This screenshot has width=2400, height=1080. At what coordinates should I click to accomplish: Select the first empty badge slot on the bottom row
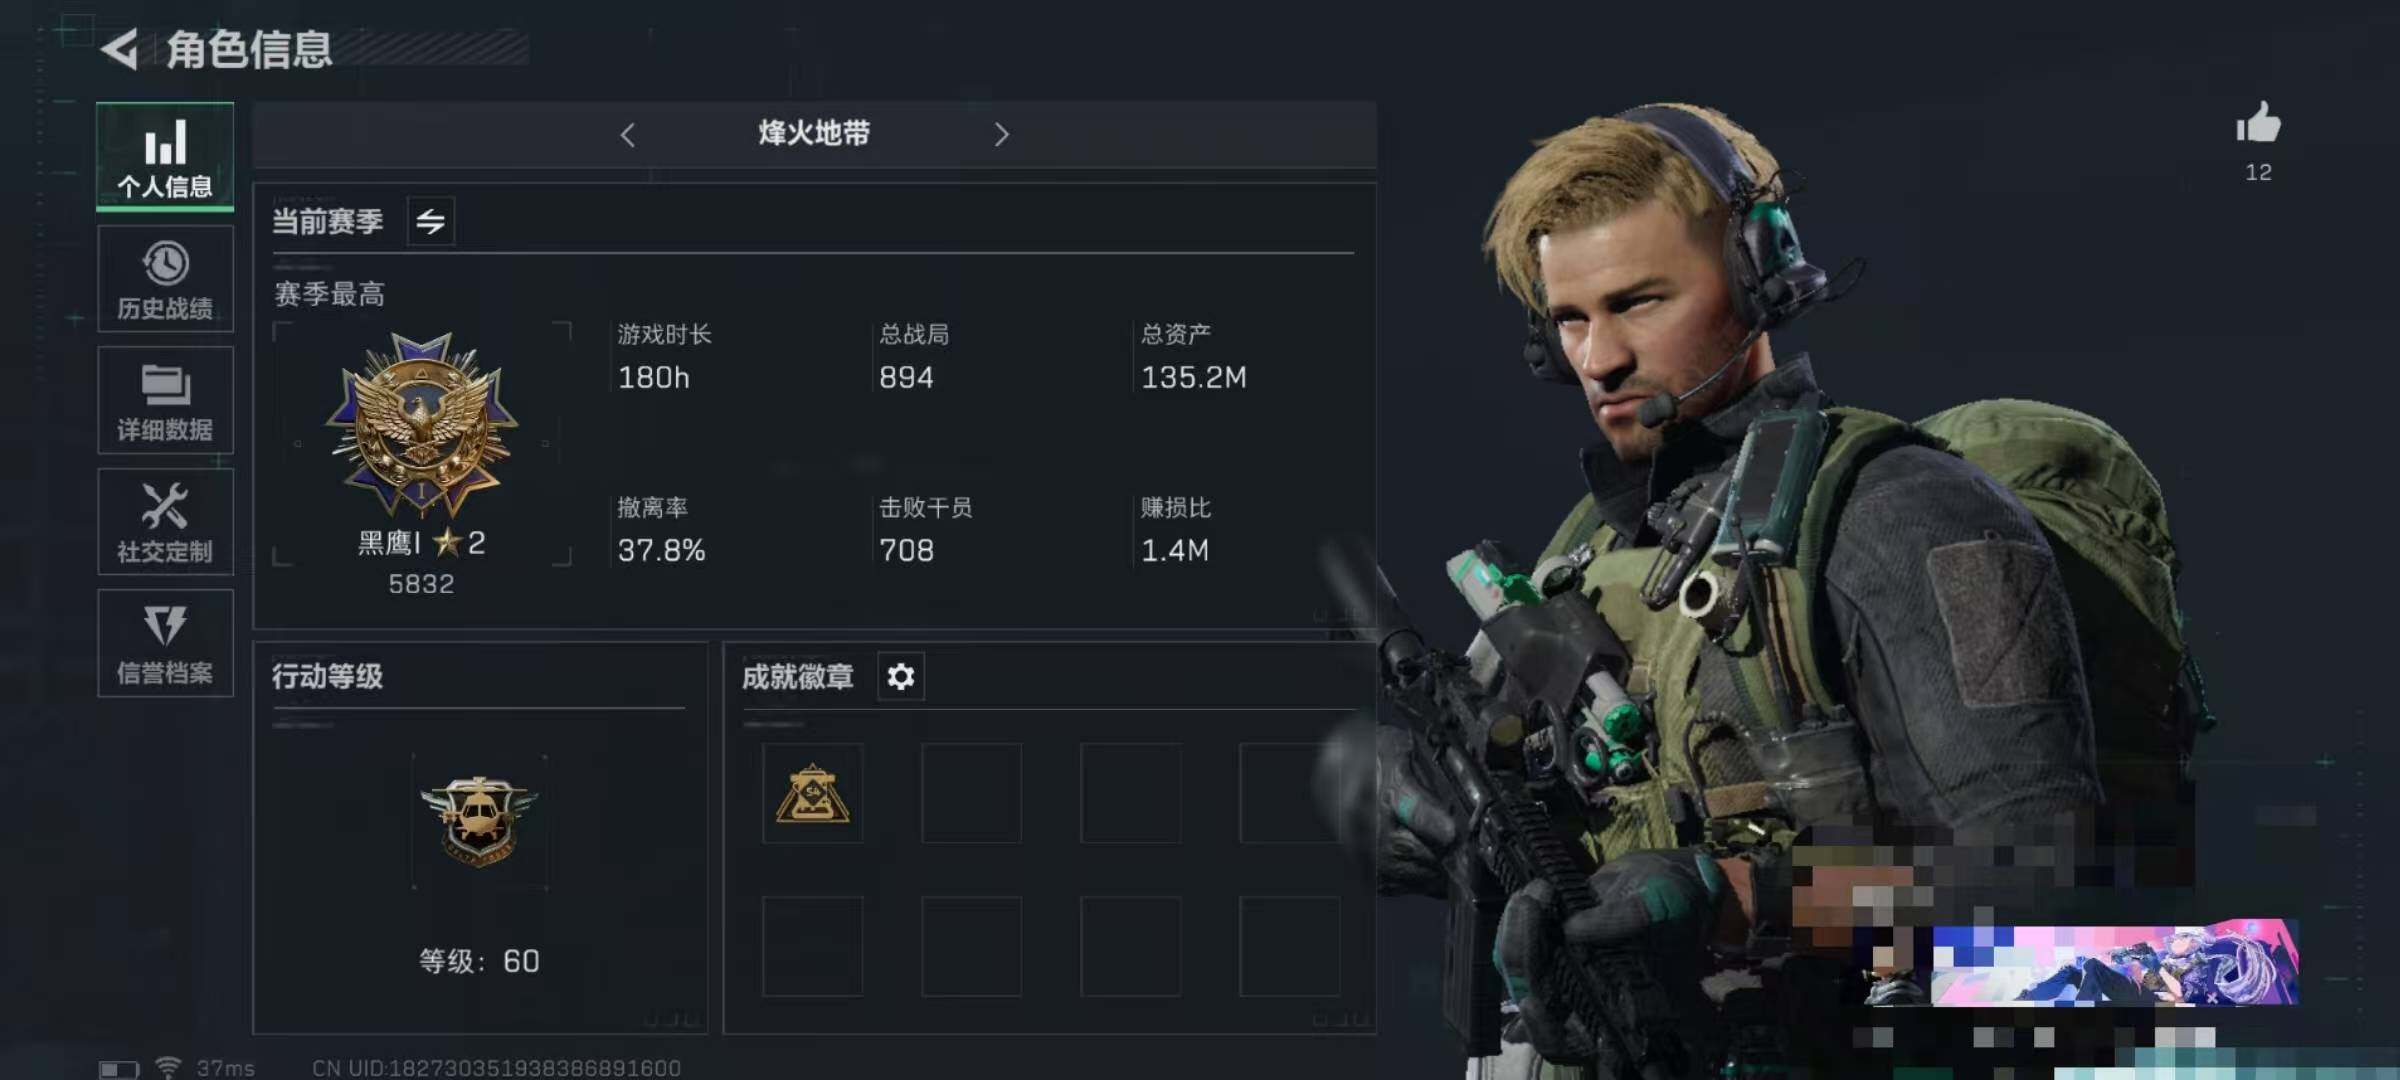pos(813,946)
